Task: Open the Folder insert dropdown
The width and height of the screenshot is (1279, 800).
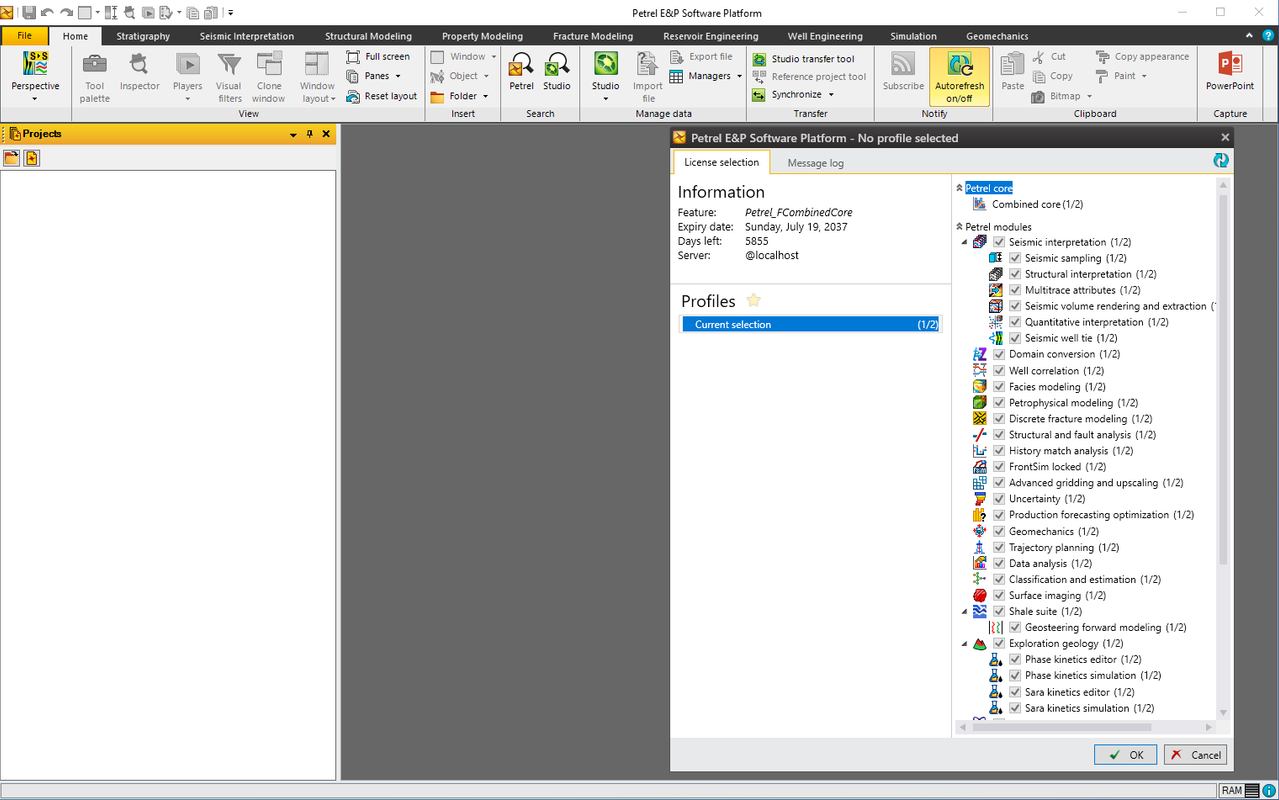Action: [x=460, y=96]
